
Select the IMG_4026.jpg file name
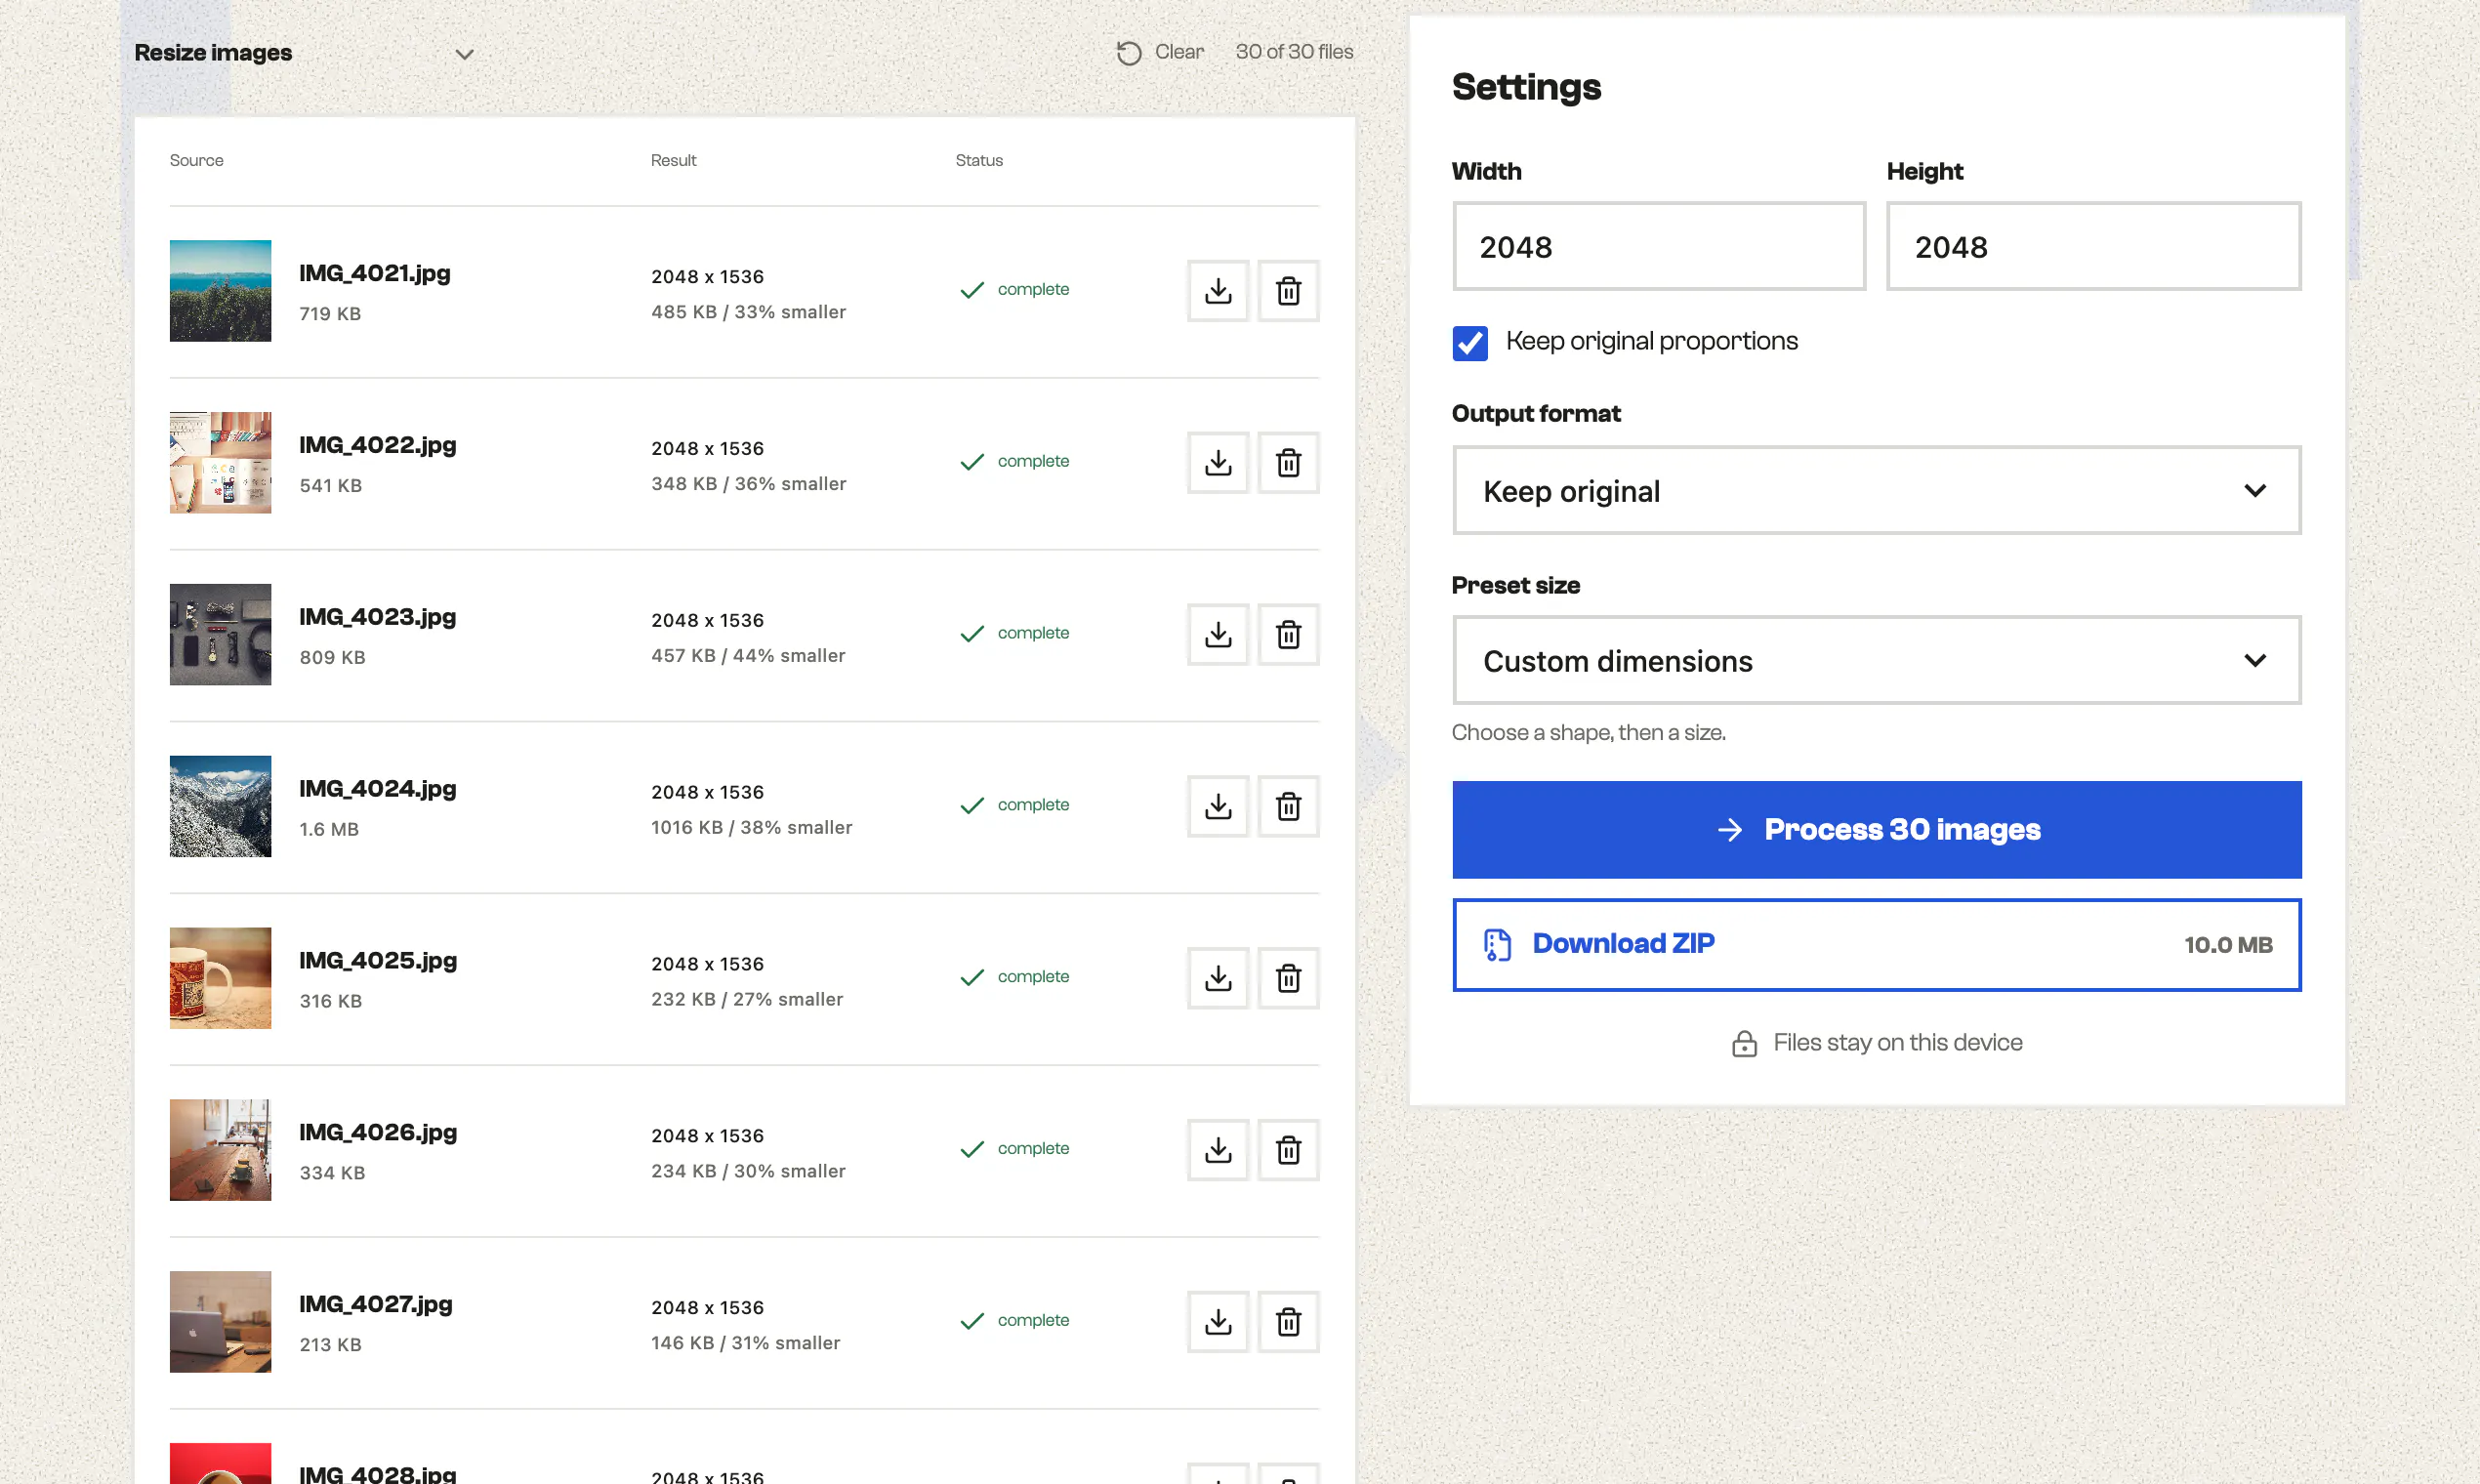click(x=378, y=1134)
